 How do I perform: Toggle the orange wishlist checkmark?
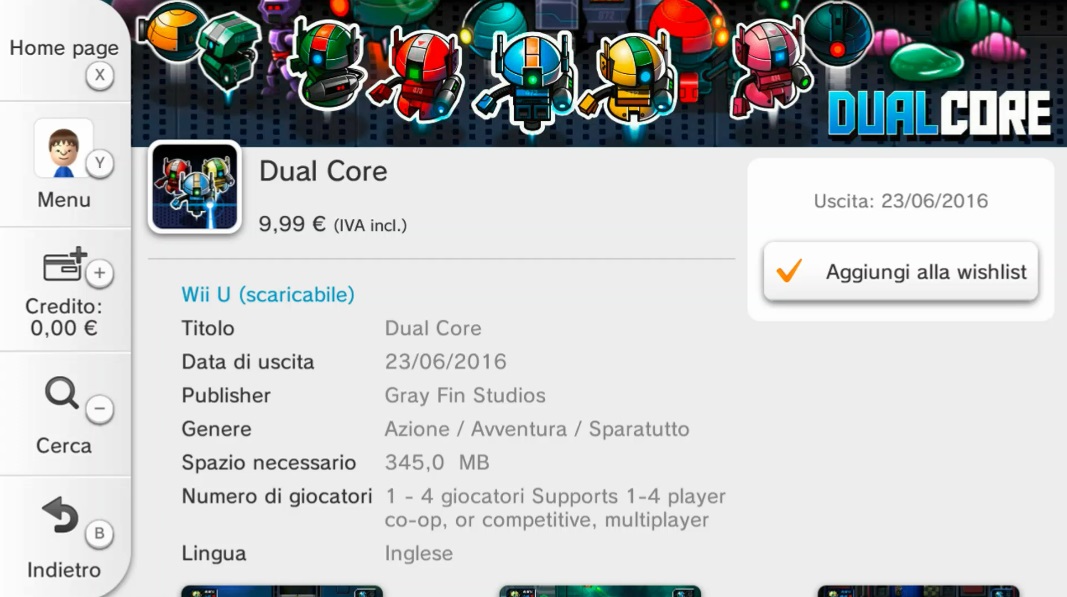point(789,271)
